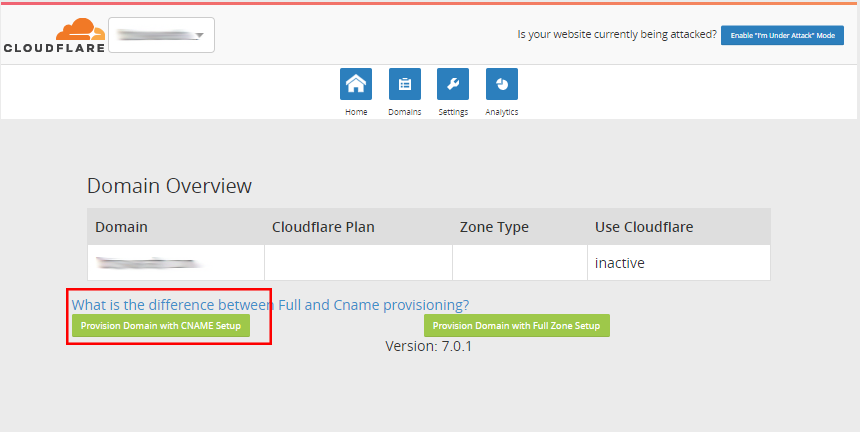Click the Cloudflare Plan column header
The height and width of the screenshot is (432, 860).
point(323,227)
